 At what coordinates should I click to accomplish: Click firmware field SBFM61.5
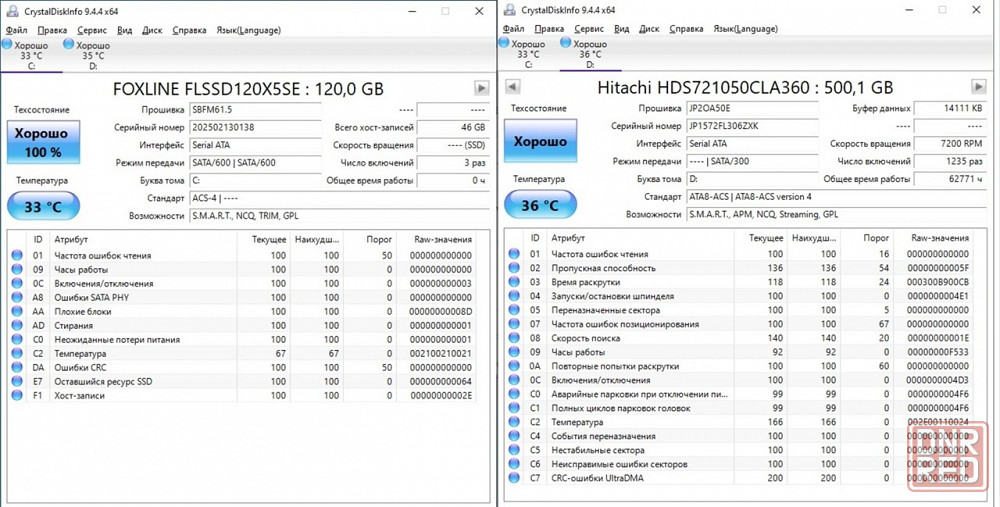point(255,110)
